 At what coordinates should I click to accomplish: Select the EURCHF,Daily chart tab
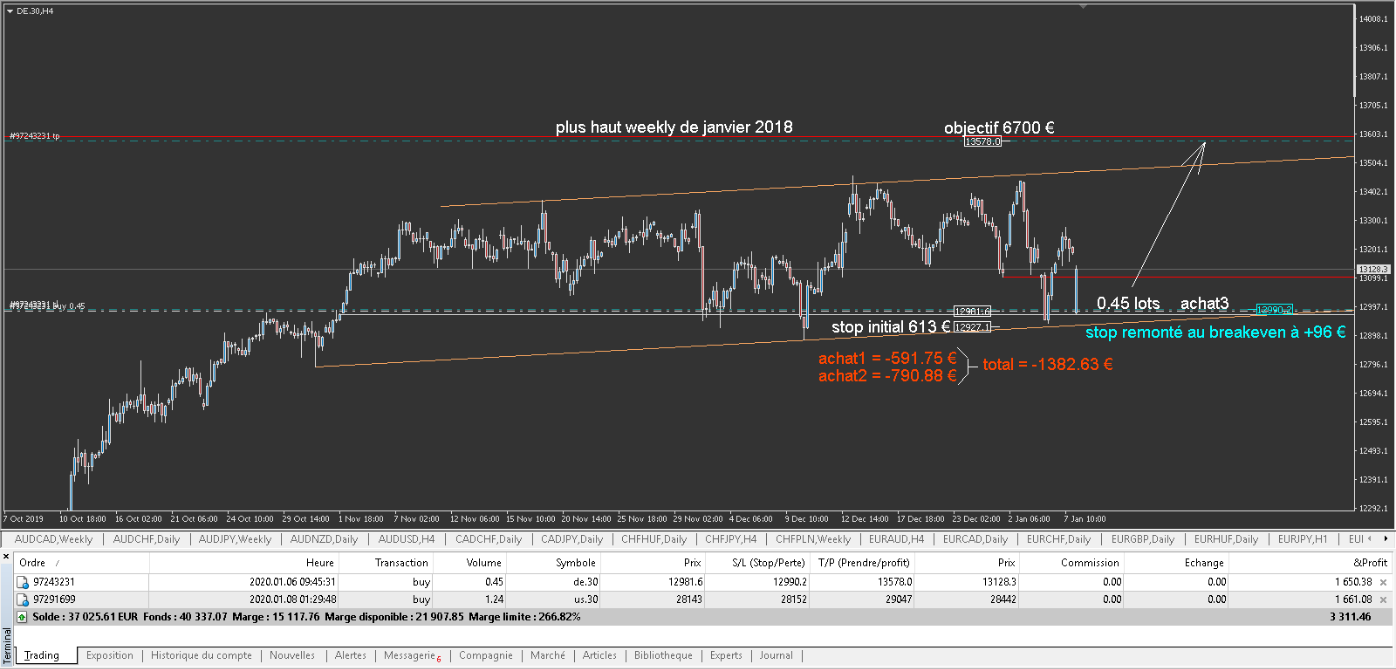(x=1061, y=539)
